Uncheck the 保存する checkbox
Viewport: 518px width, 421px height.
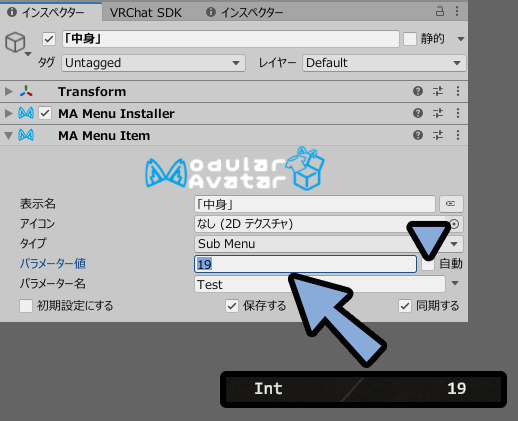pyautogui.click(x=232, y=306)
